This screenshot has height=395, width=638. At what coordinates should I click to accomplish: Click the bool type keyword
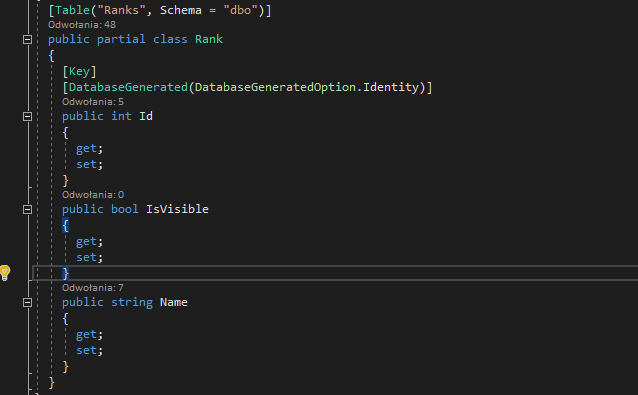125,209
